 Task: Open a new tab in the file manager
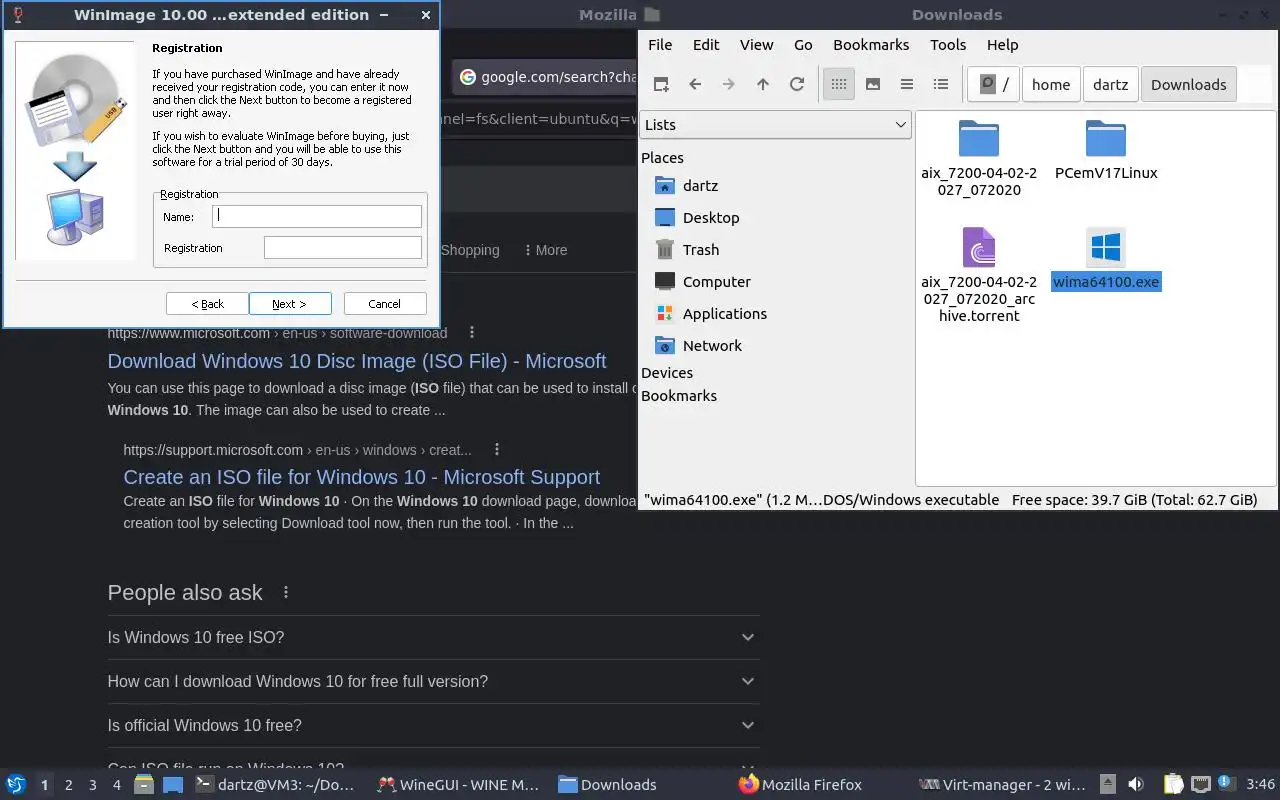(661, 84)
